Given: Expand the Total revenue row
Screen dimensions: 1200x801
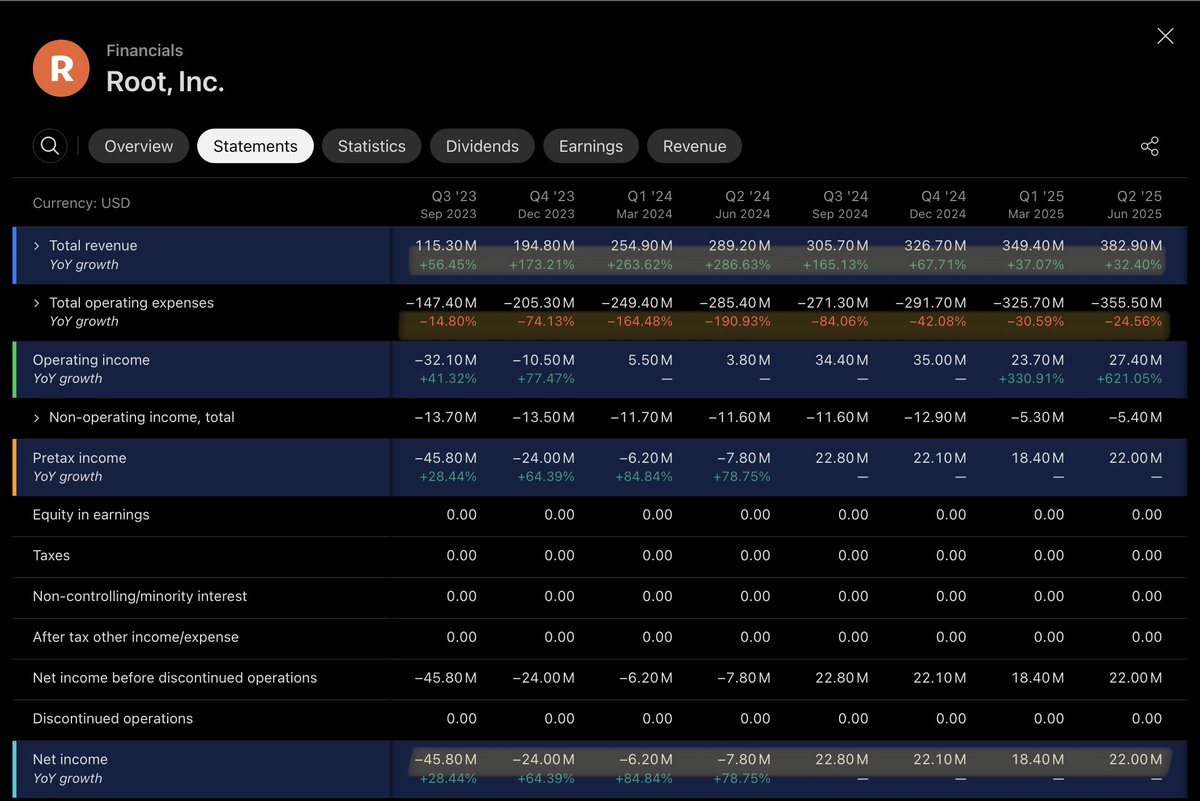Looking at the screenshot, I should pyautogui.click(x=37, y=246).
